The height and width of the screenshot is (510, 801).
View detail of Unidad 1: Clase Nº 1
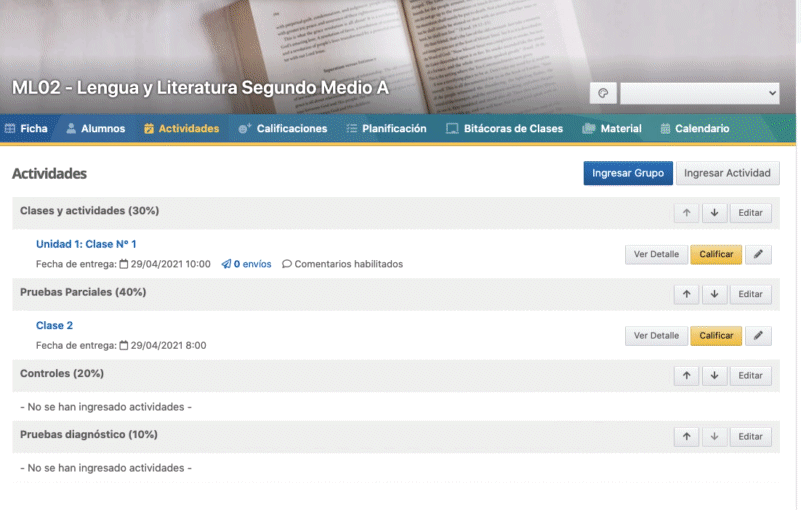point(656,254)
